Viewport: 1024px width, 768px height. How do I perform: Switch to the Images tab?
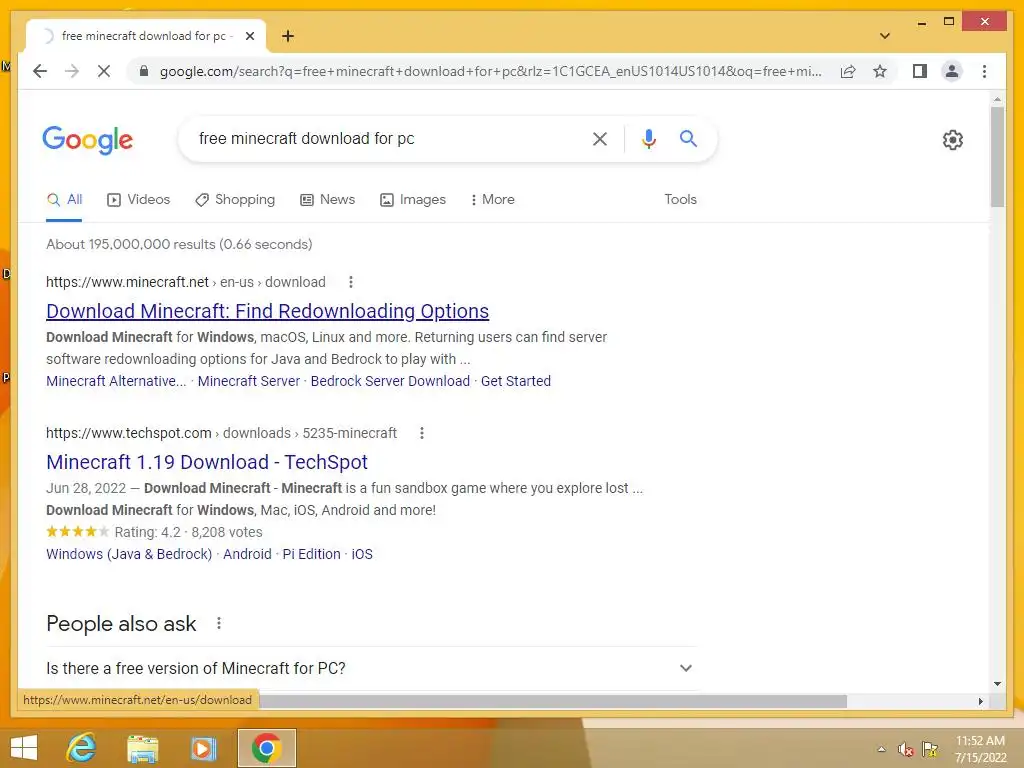click(x=413, y=199)
